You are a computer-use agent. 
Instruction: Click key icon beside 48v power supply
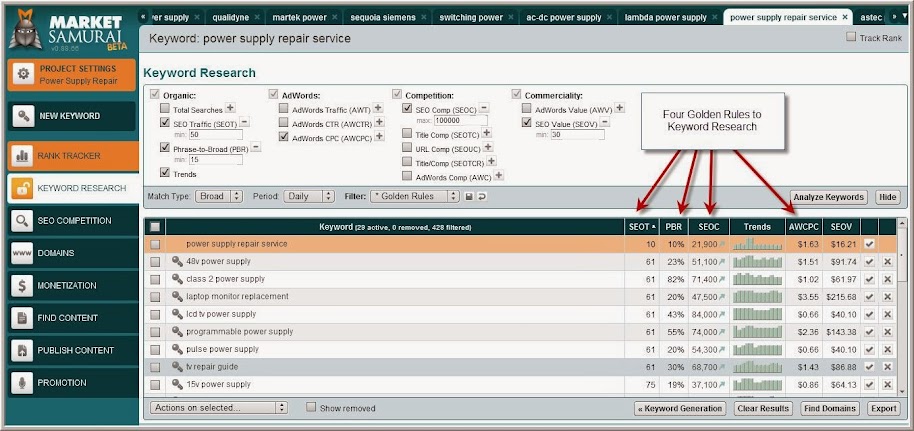[x=177, y=261]
